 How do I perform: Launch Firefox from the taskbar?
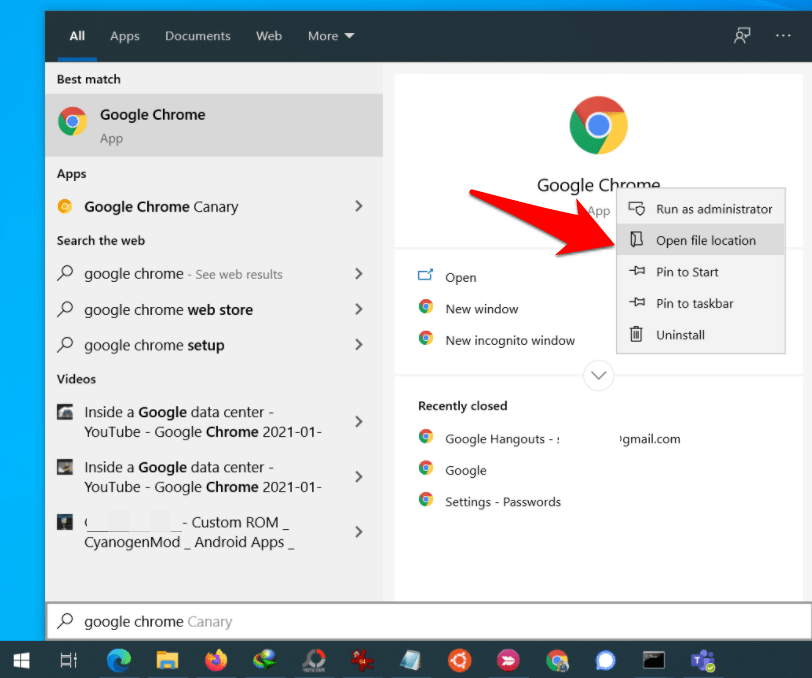pos(215,660)
